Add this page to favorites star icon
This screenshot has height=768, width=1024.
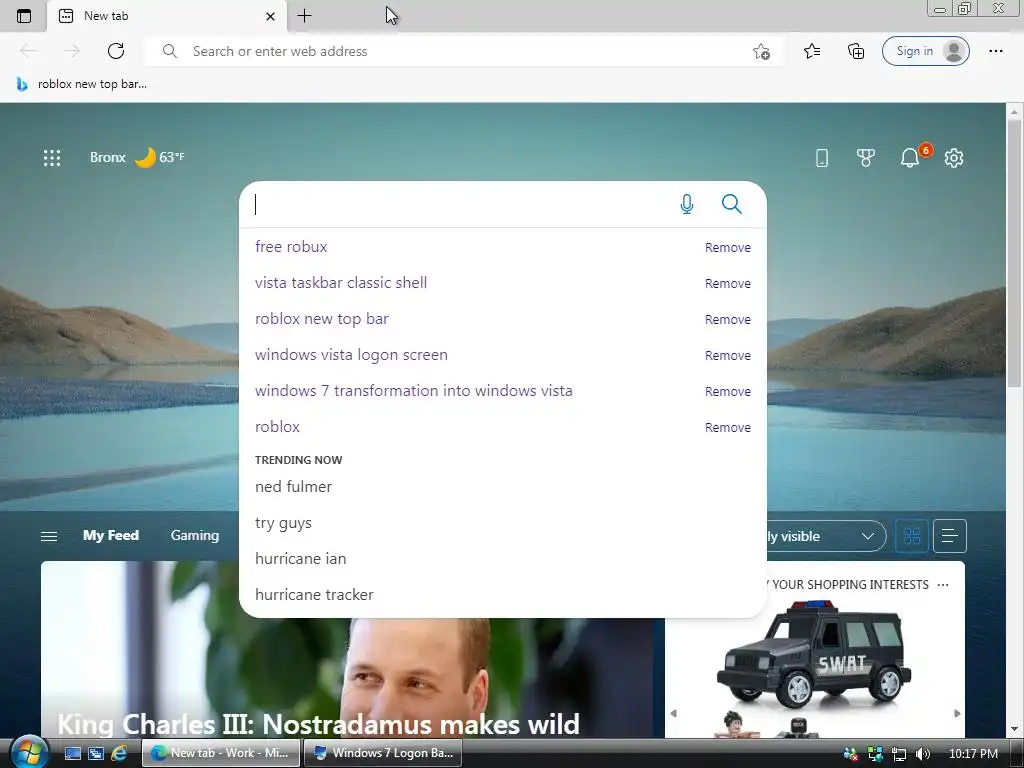coord(761,51)
